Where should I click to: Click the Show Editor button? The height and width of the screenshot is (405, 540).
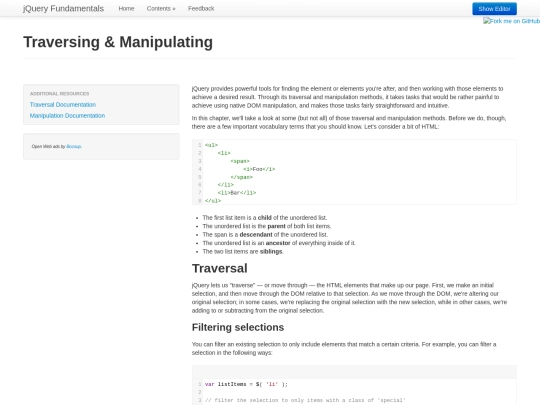(x=494, y=9)
